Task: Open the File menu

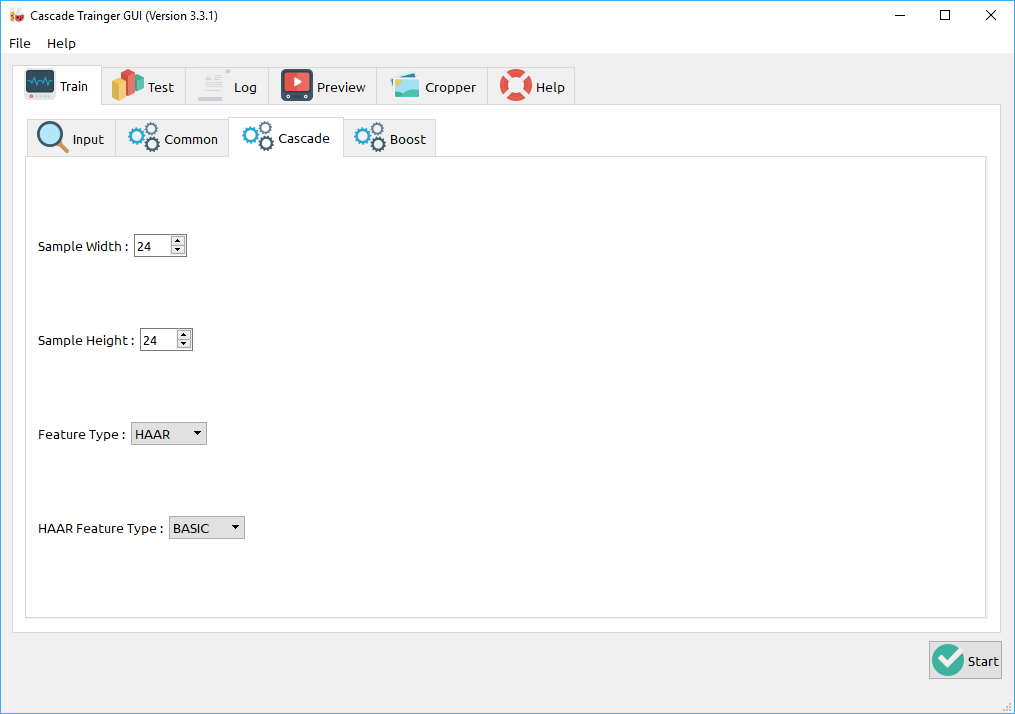Action: pyautogui.click(x=19, y=43)
